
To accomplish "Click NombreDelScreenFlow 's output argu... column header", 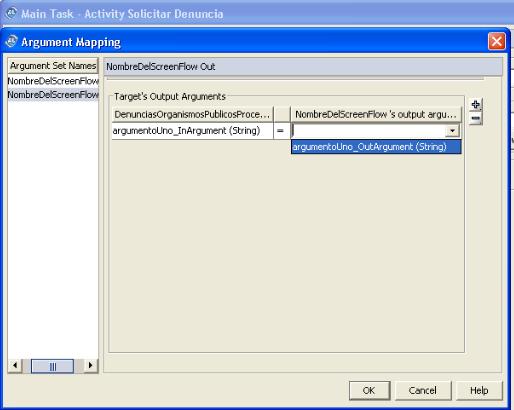I will [x=376, y=114].
